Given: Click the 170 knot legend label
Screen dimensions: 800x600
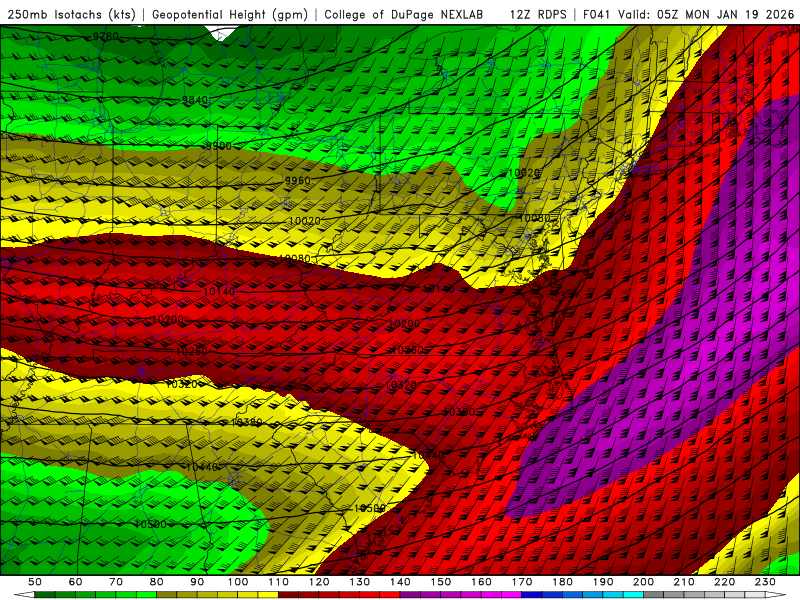Looking at the screenshot, I should (522, 582).
